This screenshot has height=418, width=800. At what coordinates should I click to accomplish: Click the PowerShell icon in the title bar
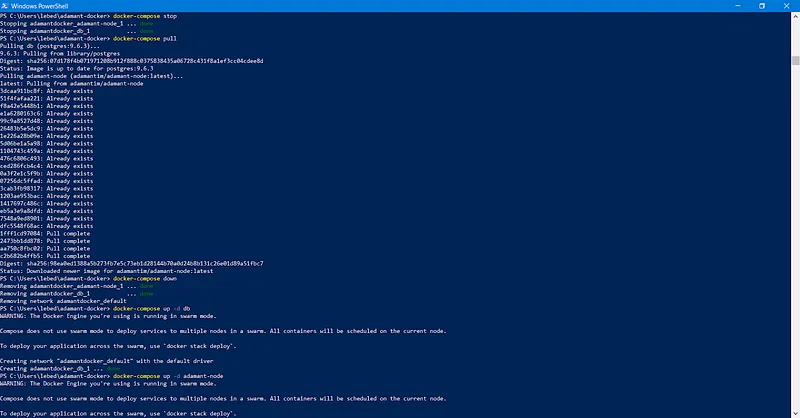pyautogui.click(x=5, y=6)
